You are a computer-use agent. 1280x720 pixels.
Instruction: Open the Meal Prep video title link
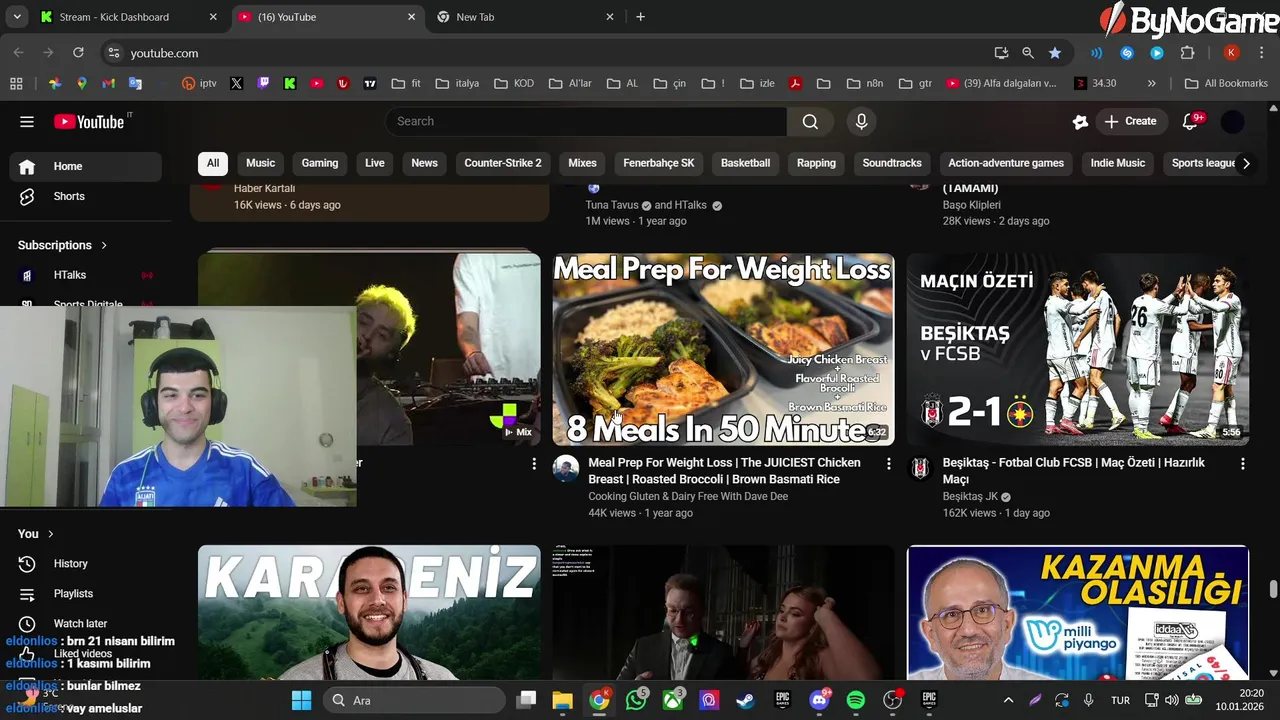[724, 471]
